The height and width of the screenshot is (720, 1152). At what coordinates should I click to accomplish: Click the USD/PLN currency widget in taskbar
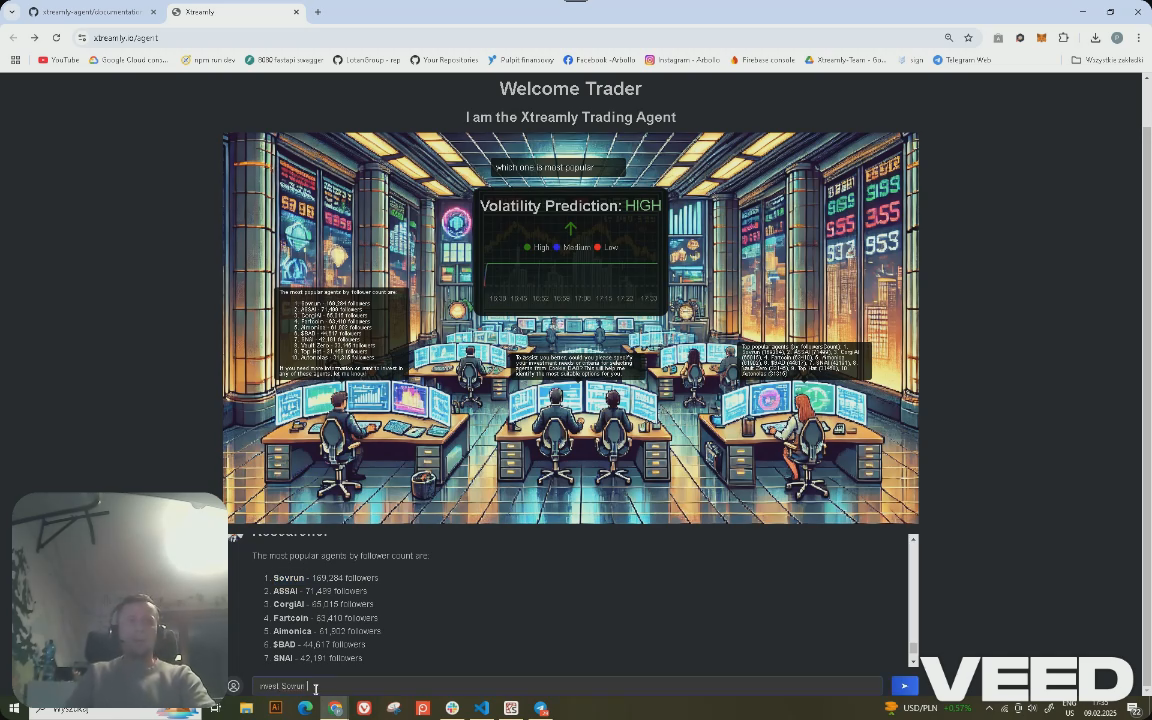coord(928,708)
